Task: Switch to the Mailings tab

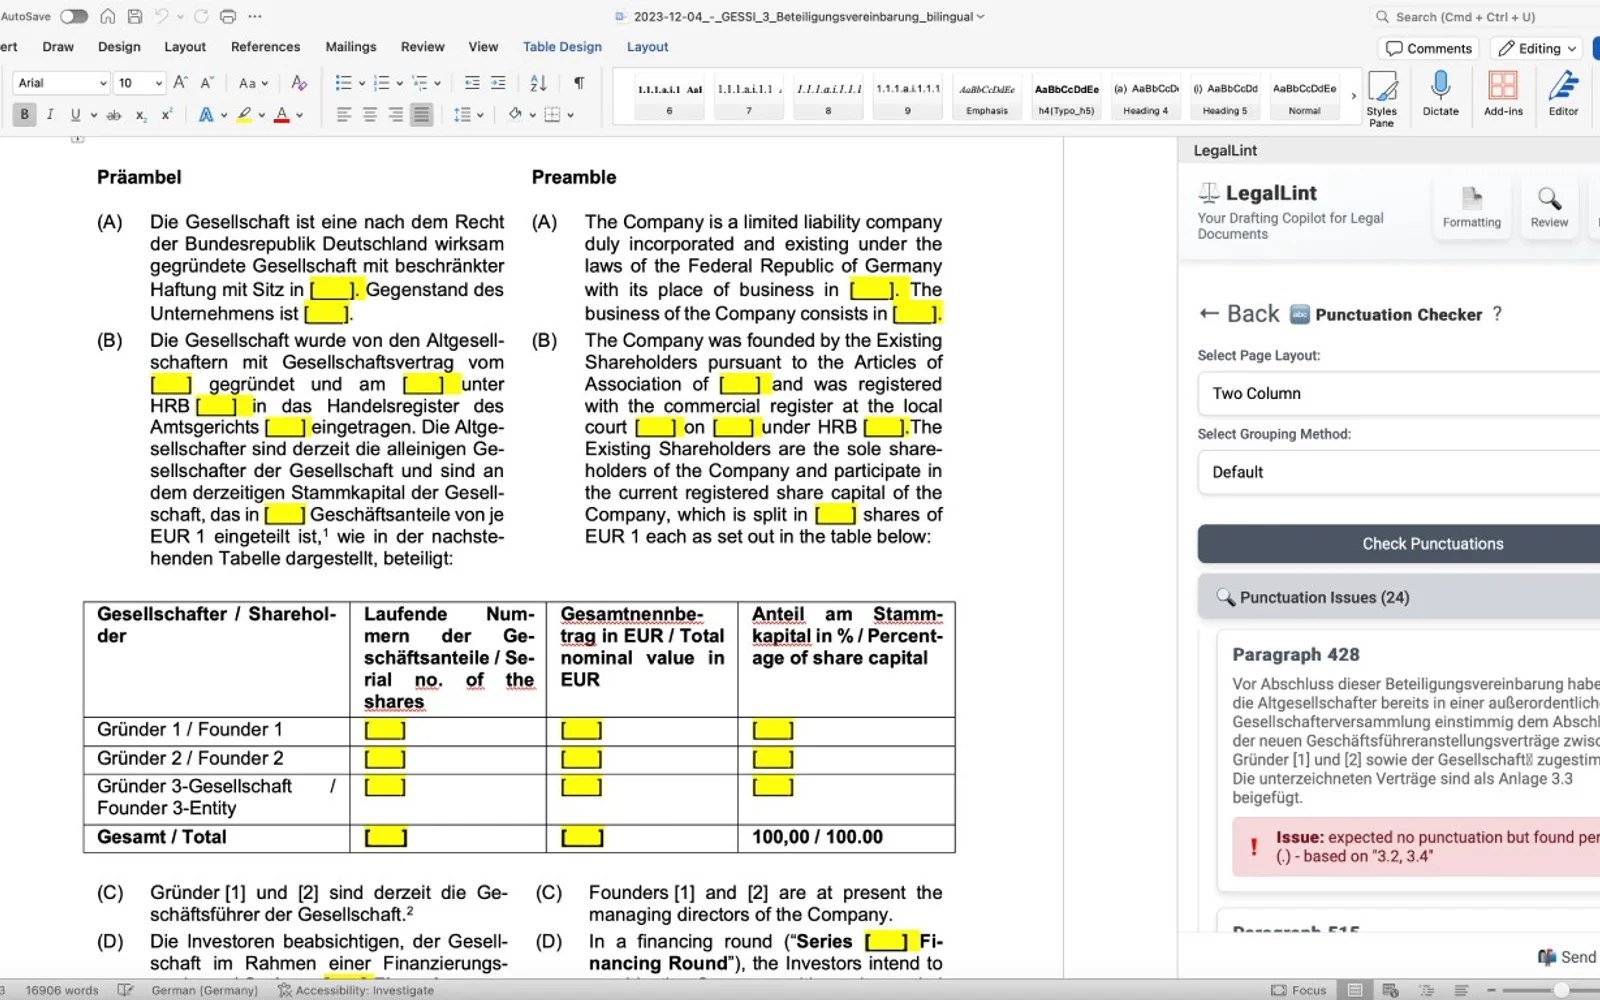Action: (x=351, y=47)
